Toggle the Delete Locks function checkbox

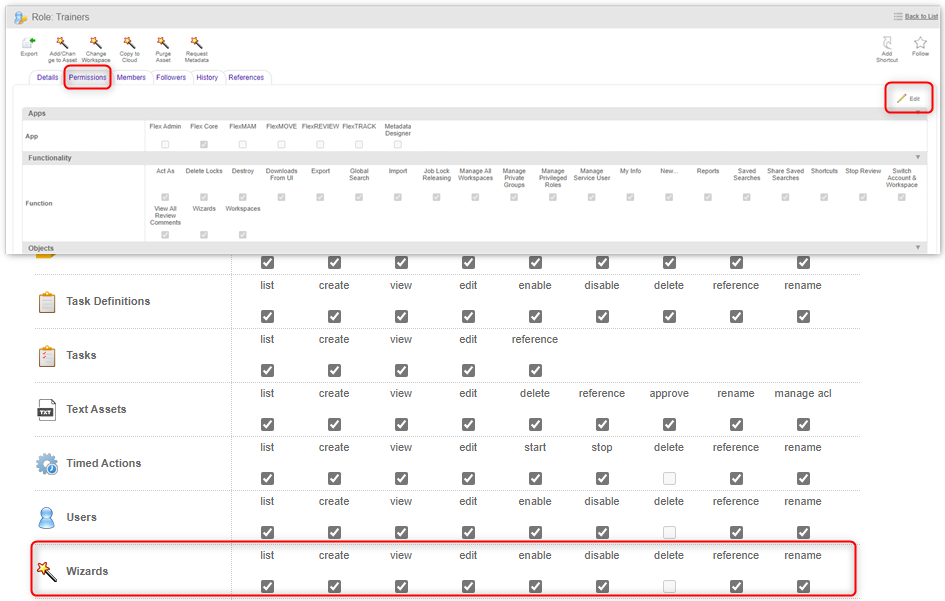click(204, 197)
